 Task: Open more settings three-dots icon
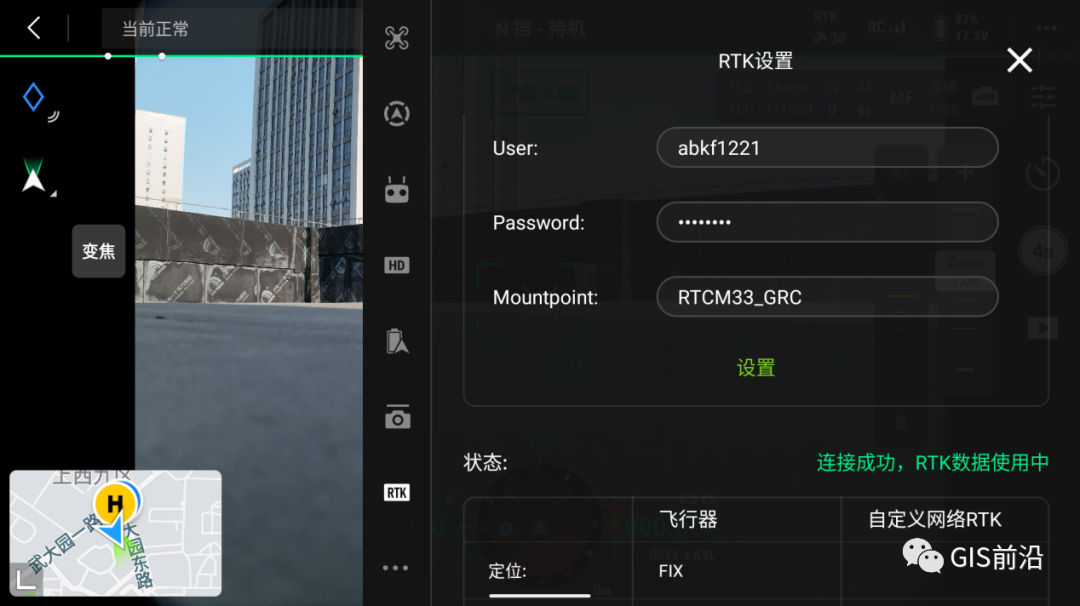point(395,568)
